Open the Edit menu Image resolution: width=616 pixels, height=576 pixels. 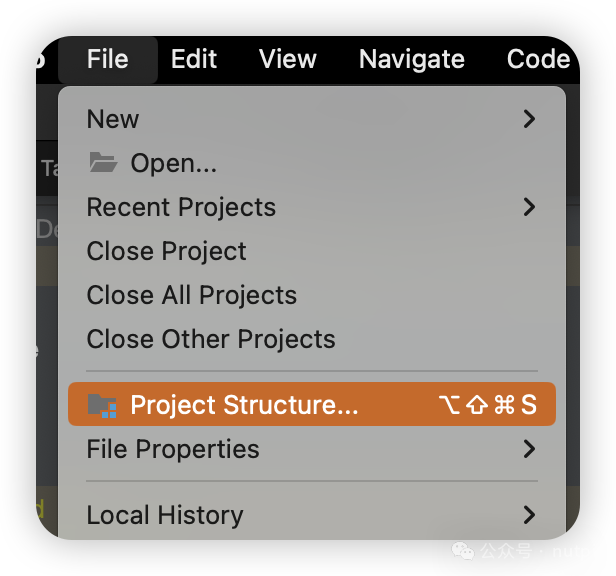tap(194, 59)
